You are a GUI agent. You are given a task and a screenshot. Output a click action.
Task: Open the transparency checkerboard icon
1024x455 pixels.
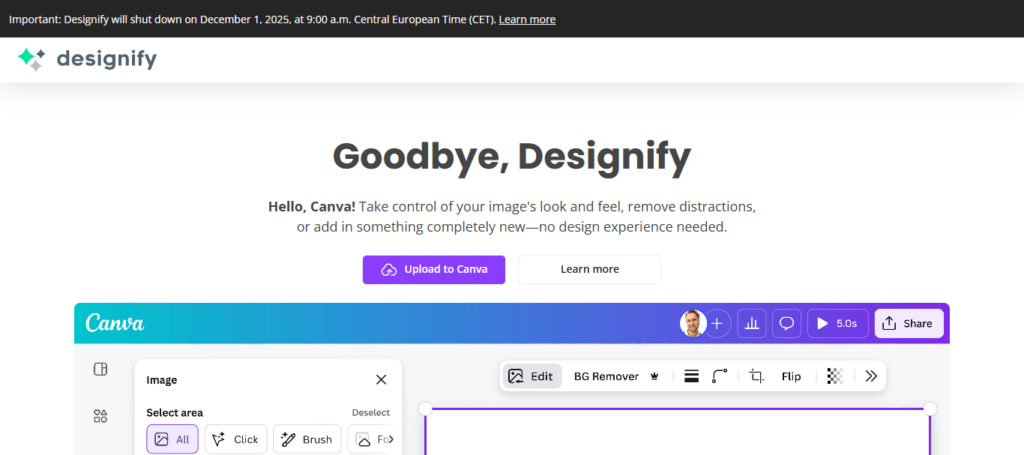(x=835, y=376)
